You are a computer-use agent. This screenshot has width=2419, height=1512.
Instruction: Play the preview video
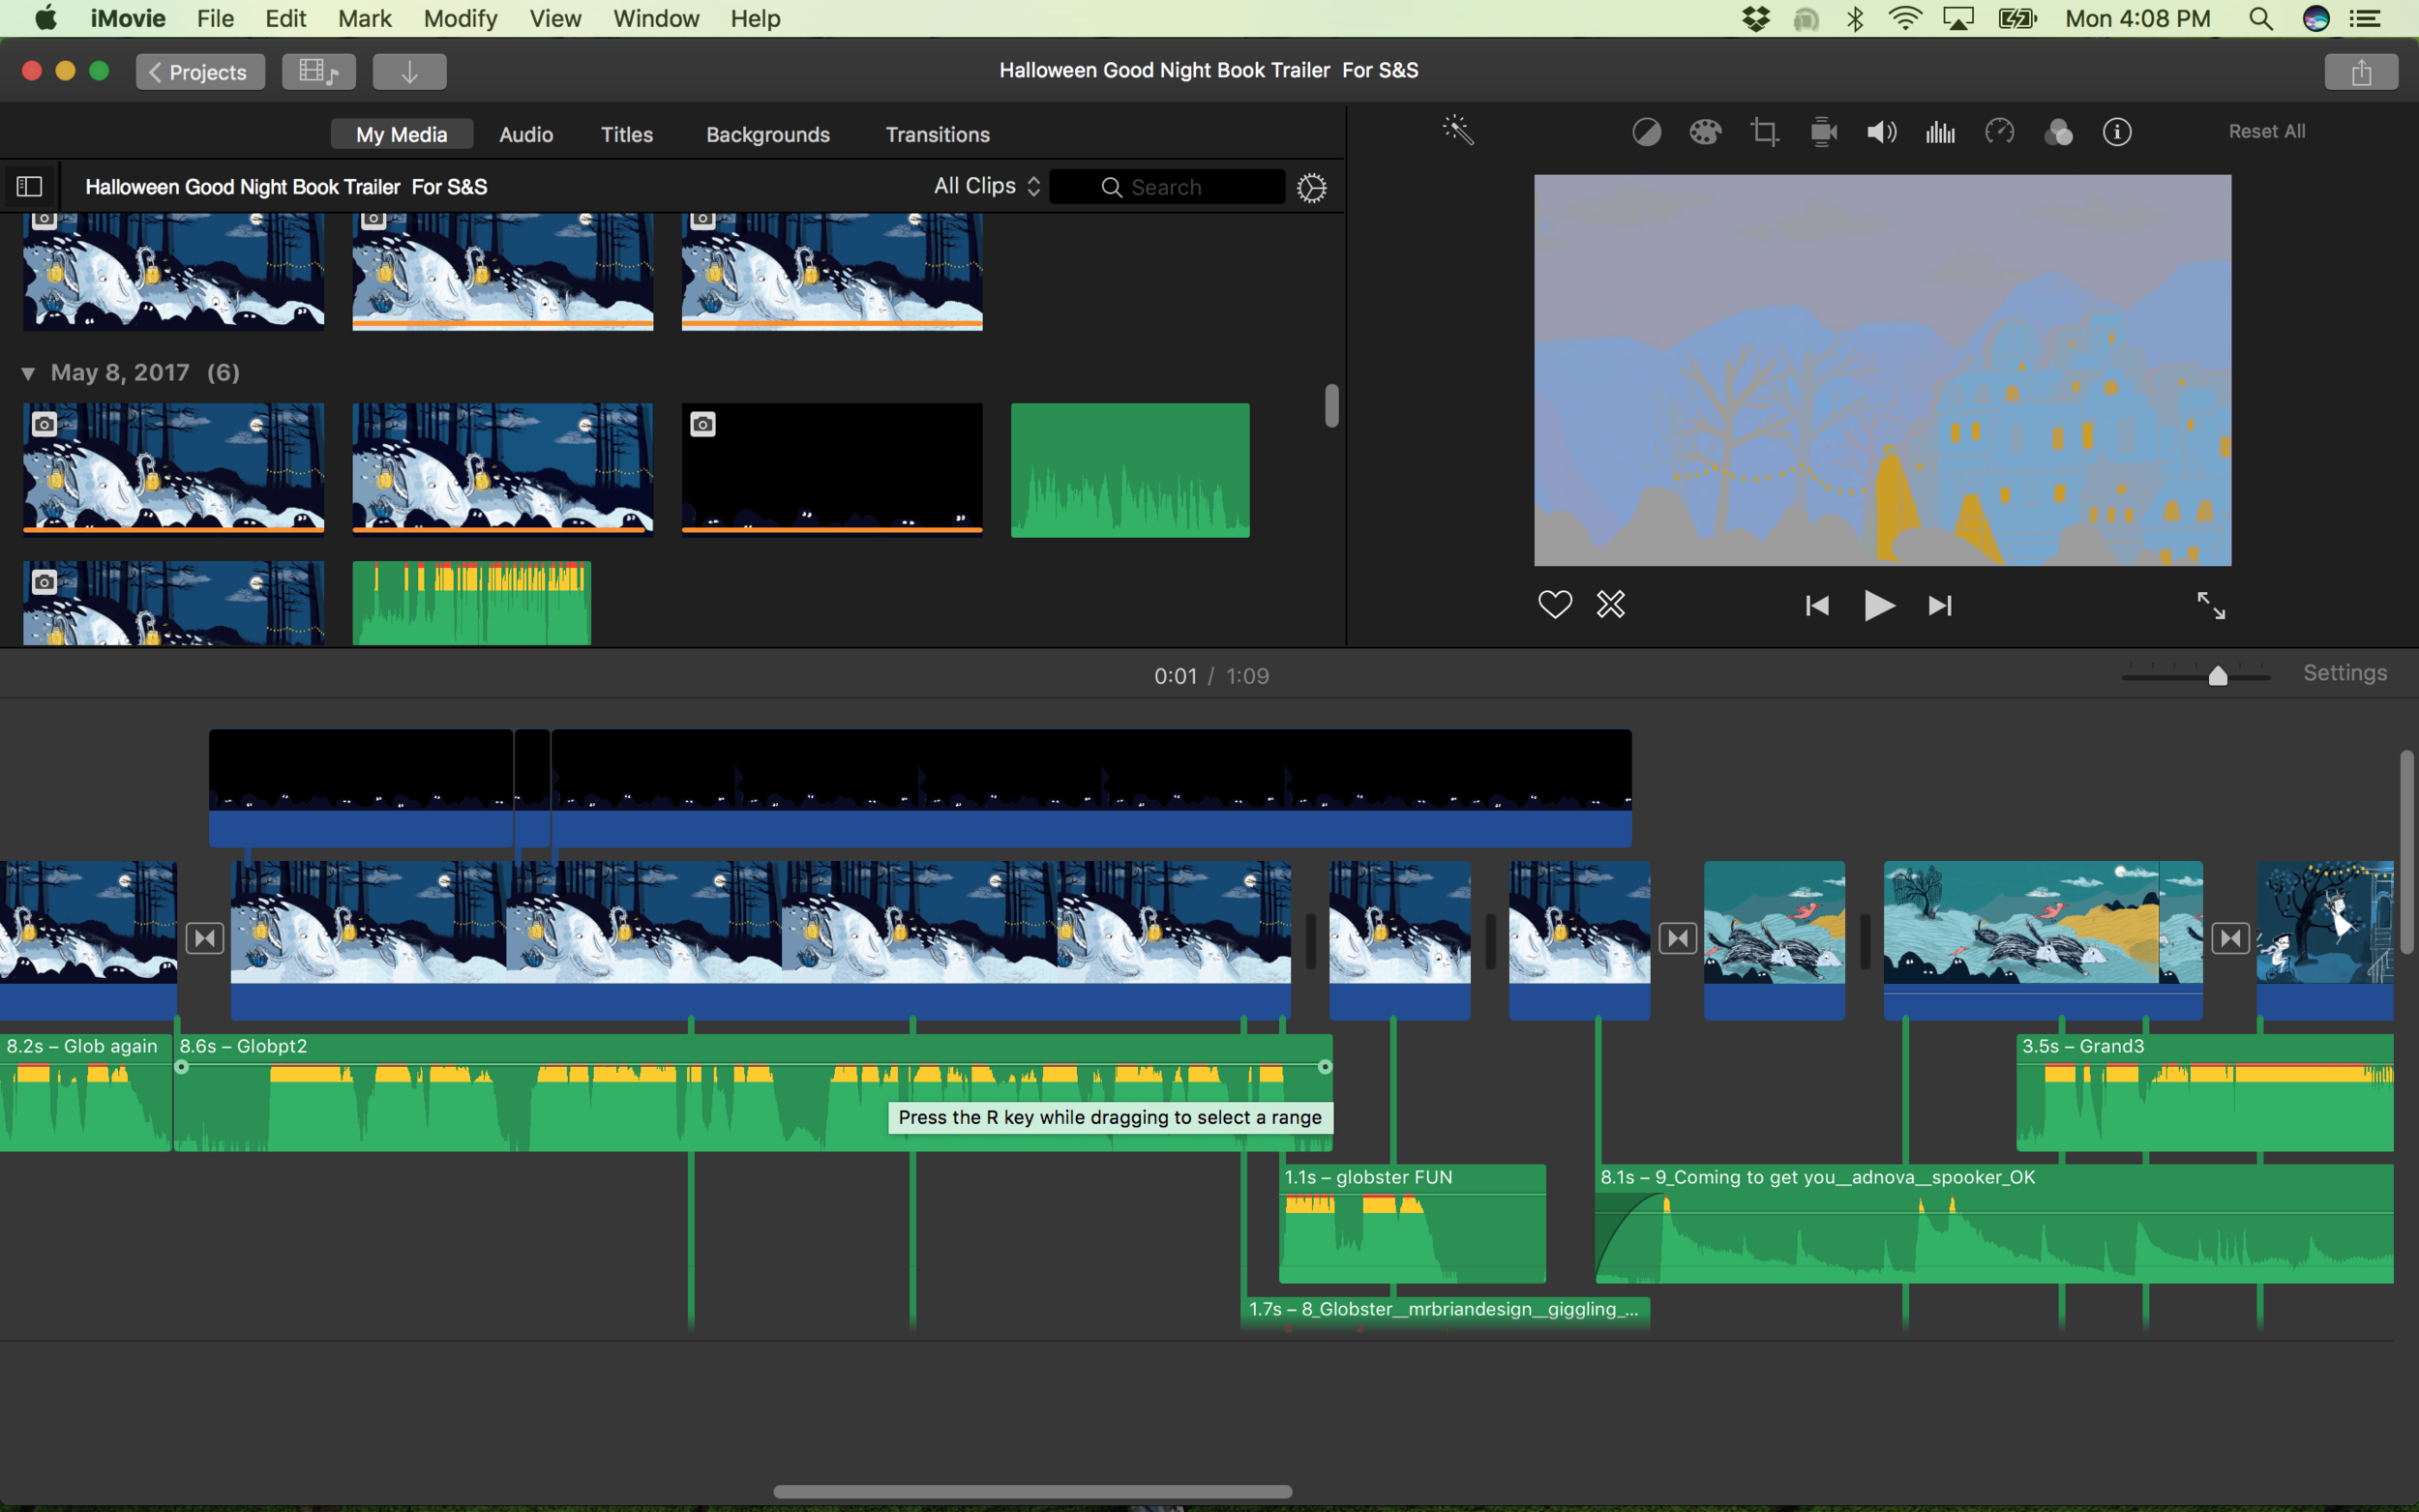tap(1879, 606)
